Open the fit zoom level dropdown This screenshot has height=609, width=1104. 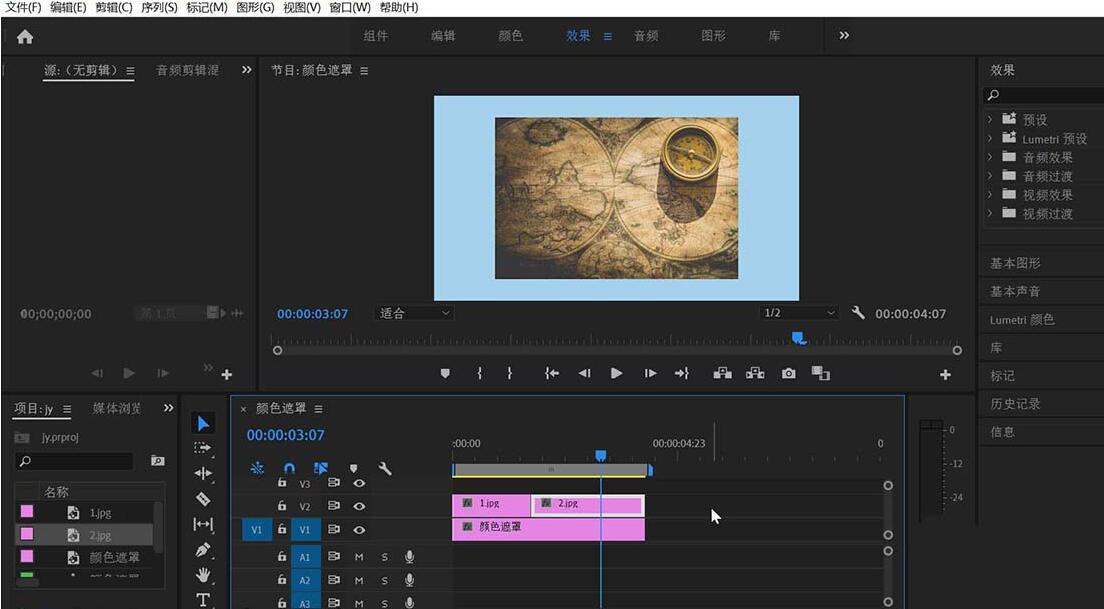click(x=413, y=312)
